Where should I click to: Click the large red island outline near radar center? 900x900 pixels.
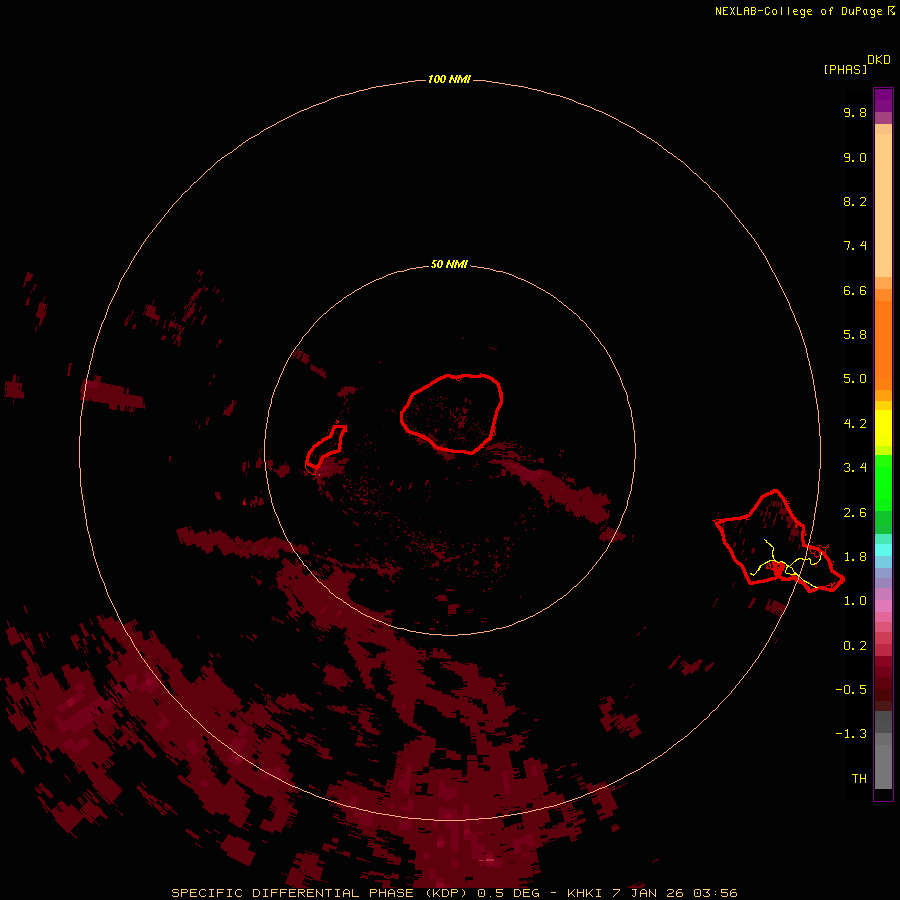(x=452, y=413)
